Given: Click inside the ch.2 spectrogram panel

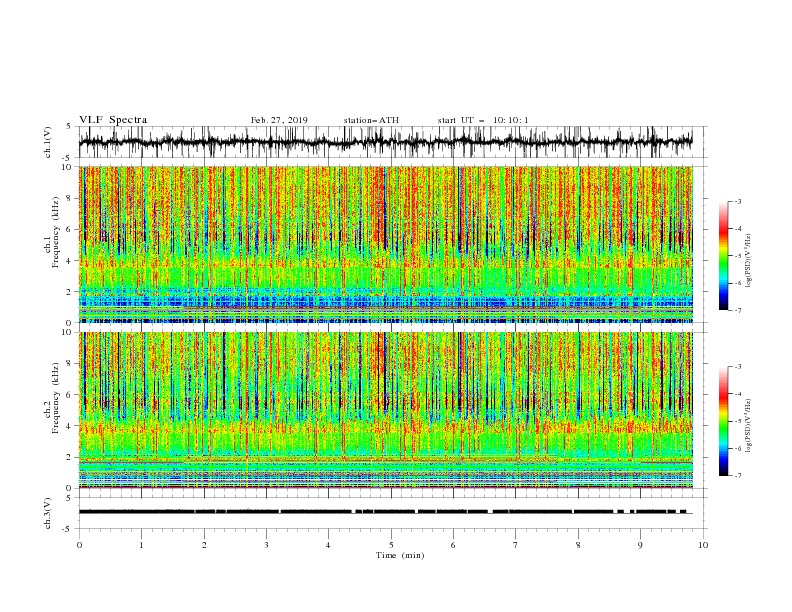Looking at the screenshot, I should click(x=385, y=410).
